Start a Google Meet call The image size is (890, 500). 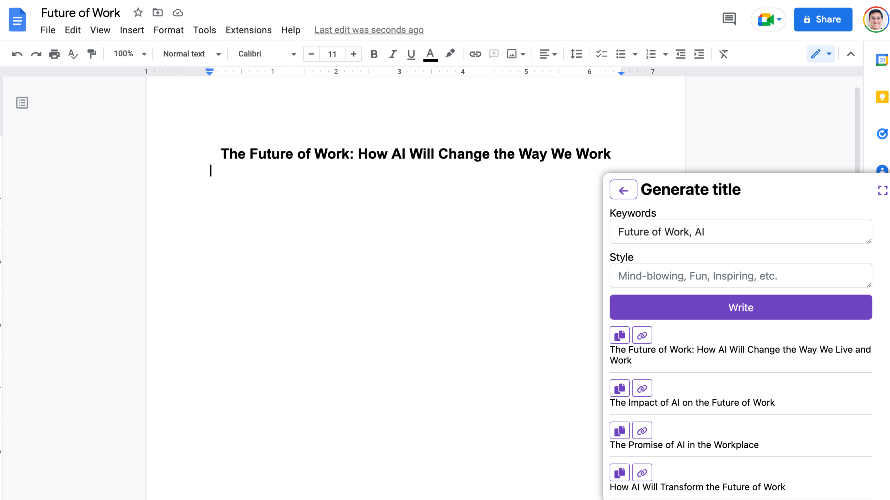tap(769, 20)
